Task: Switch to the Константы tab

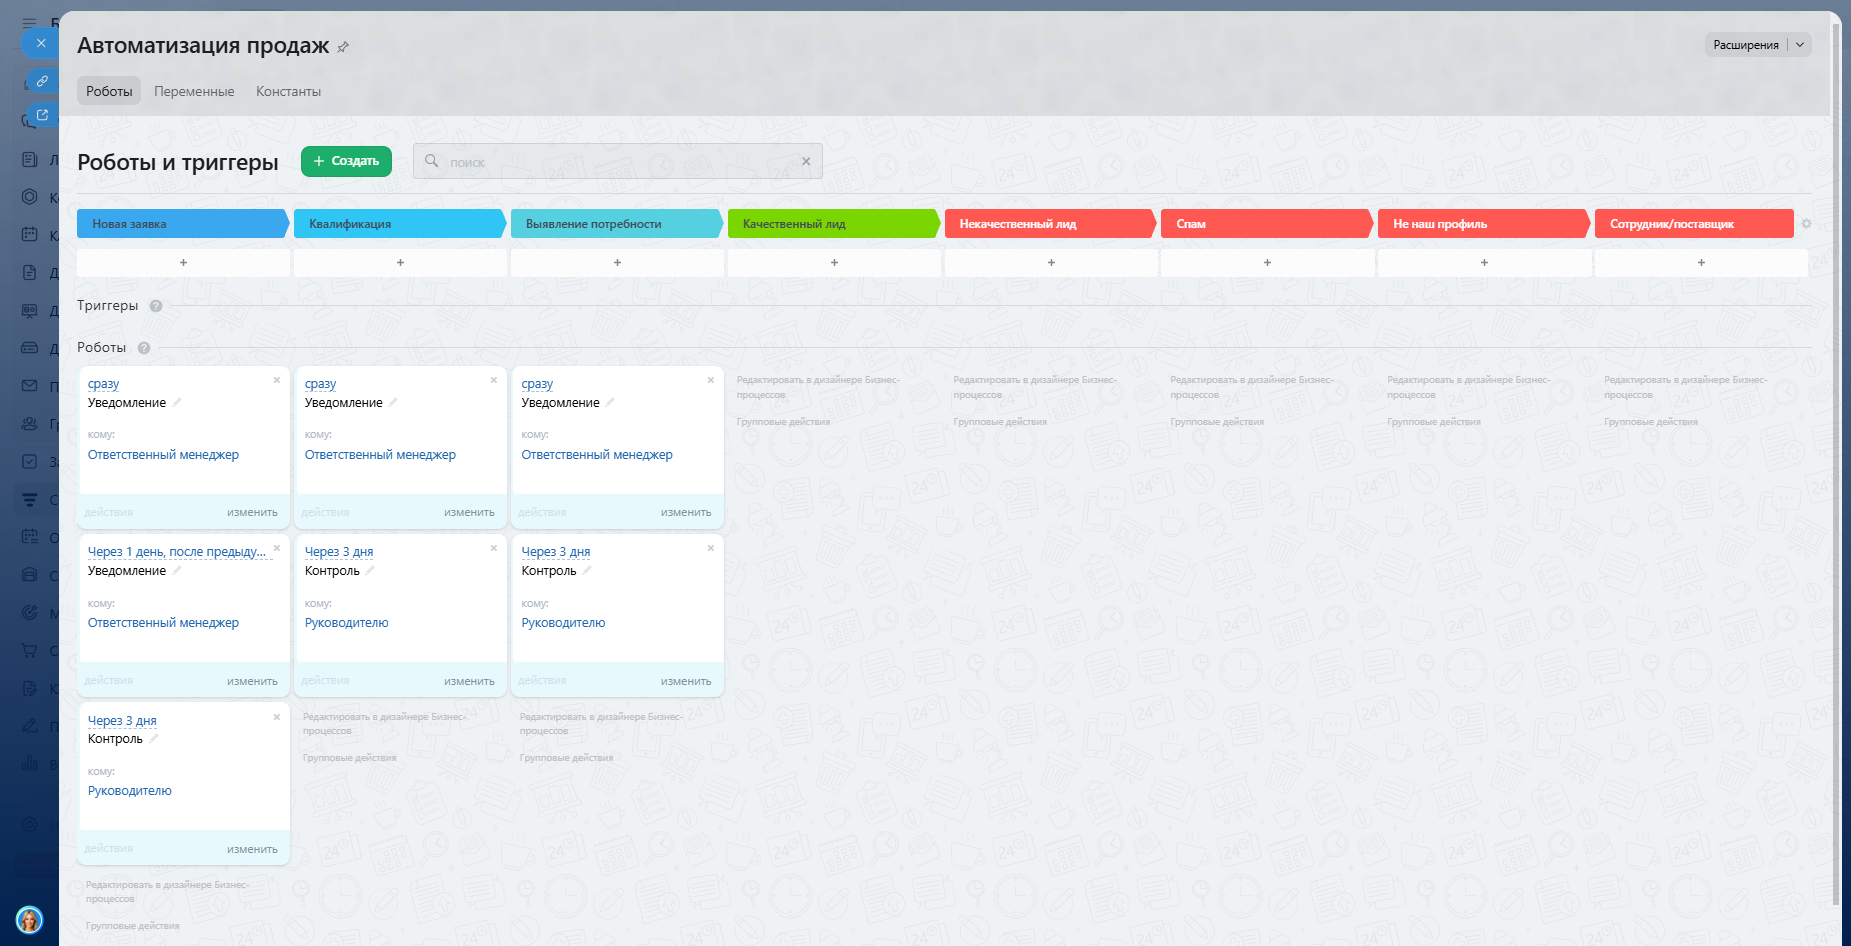Action: pos(288,91)
